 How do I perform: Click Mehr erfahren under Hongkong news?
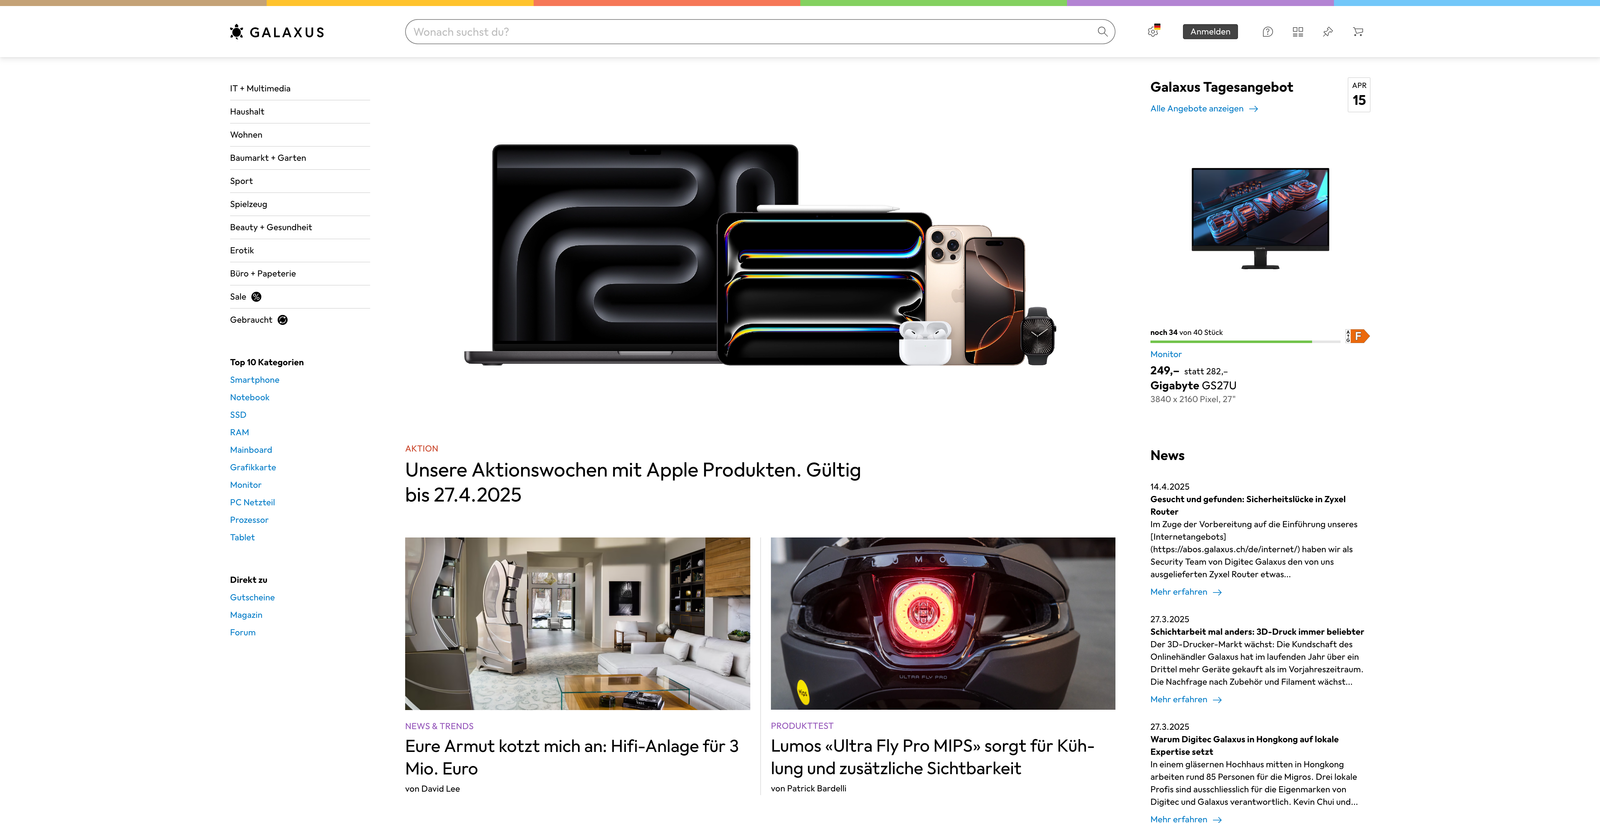1179,819
